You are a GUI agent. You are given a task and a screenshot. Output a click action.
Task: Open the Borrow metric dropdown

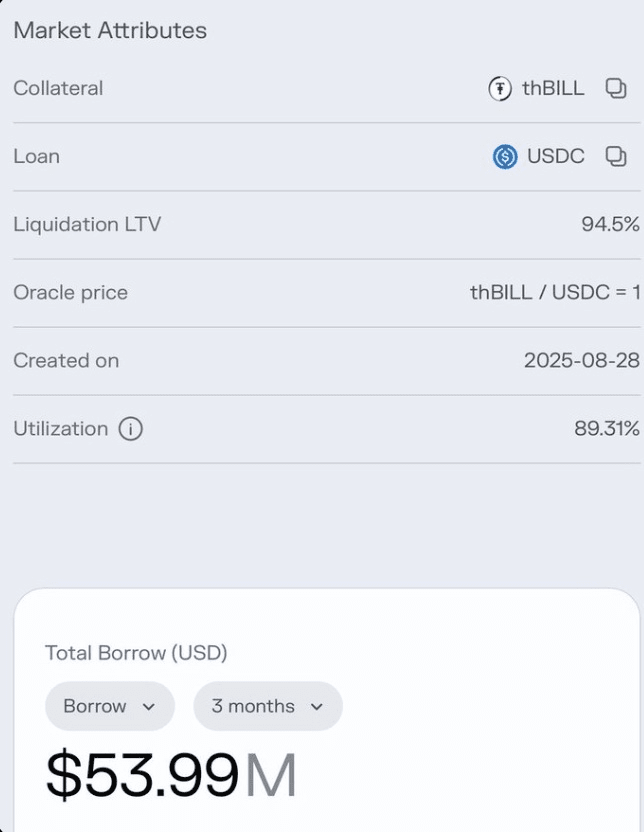pos(109,706)
